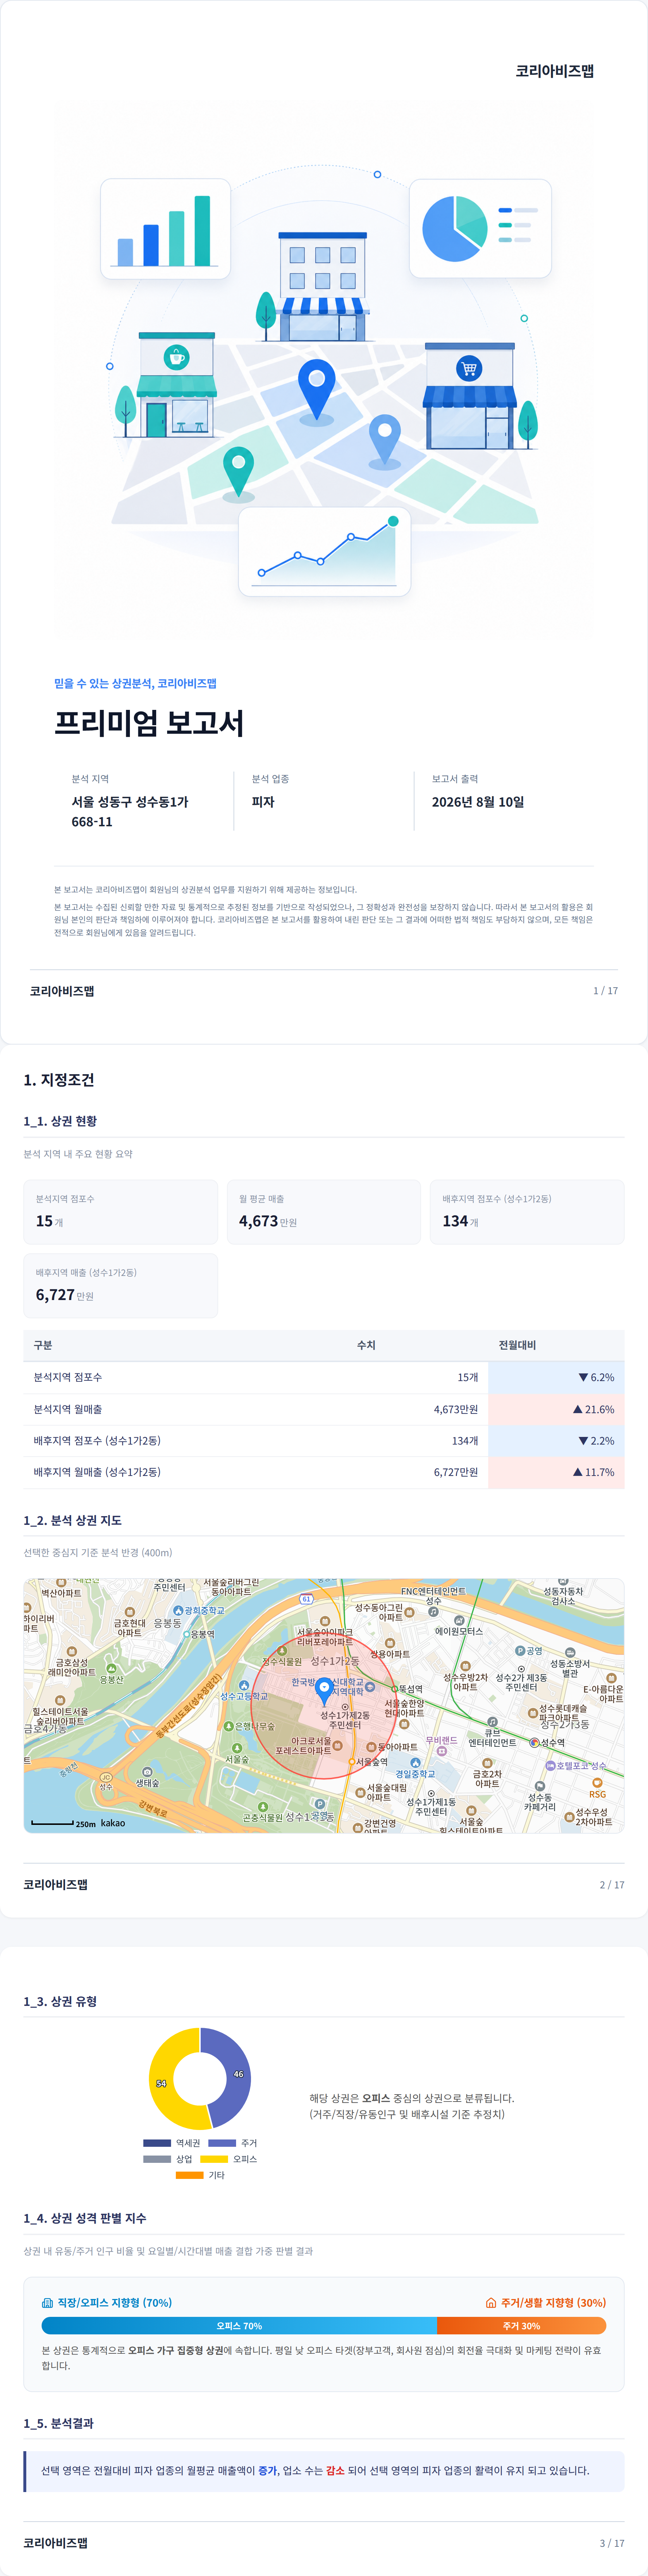648x2576 pixels.
Task: Click the 분석지역 점포수 15개 summary card
Action: pyautogui.click(x=121, y=1212)
